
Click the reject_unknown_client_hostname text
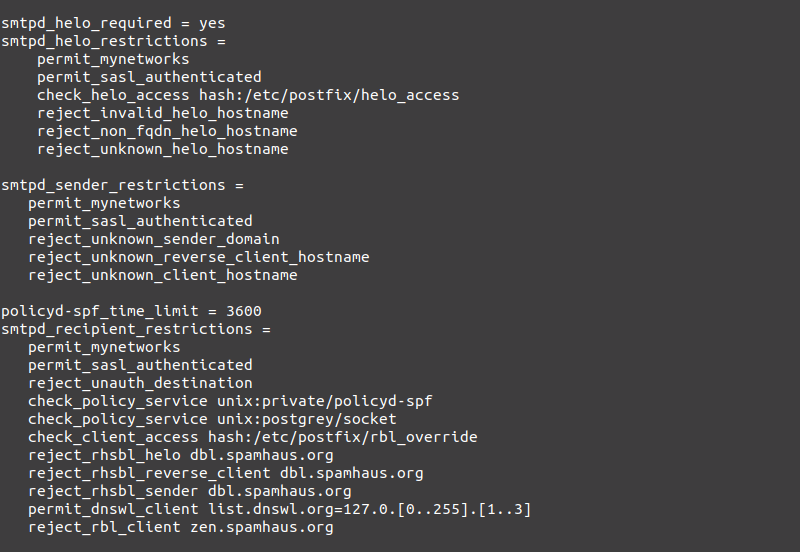tap(162, 275)
